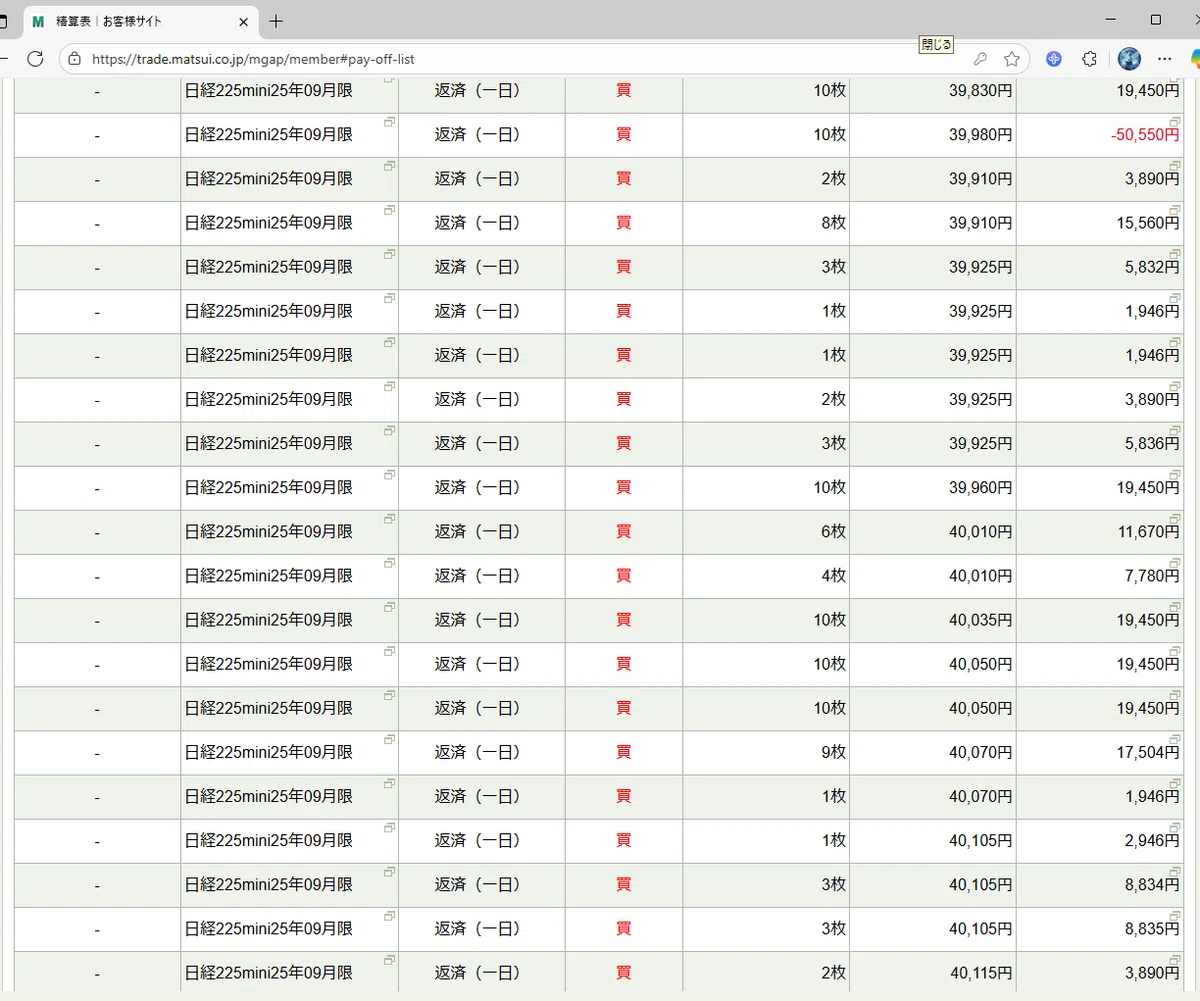
Task: Click popup icon above the 7,780円 value
Action: click(x=1175, y=562)
